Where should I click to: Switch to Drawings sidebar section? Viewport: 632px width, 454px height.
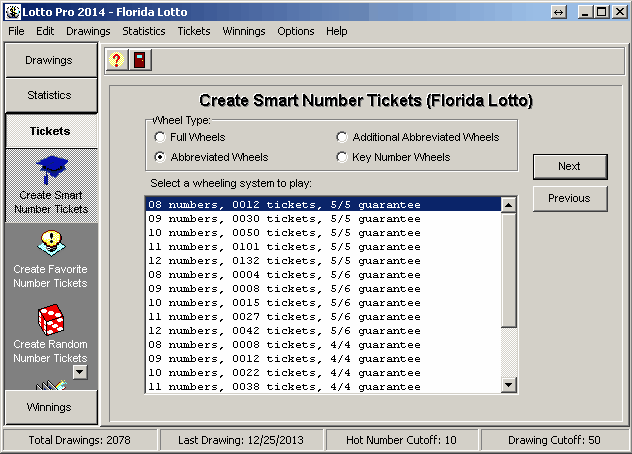[51, 60]
